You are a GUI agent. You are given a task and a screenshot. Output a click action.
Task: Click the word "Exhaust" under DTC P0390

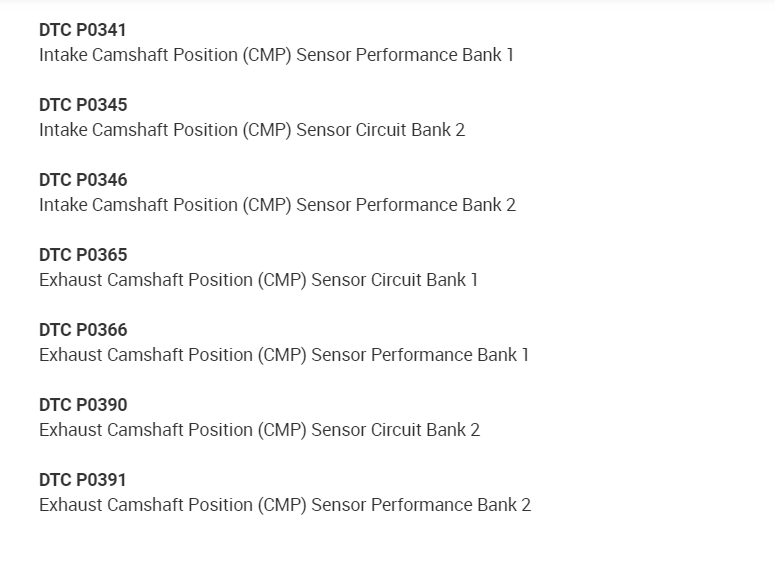tap(70, 430)
